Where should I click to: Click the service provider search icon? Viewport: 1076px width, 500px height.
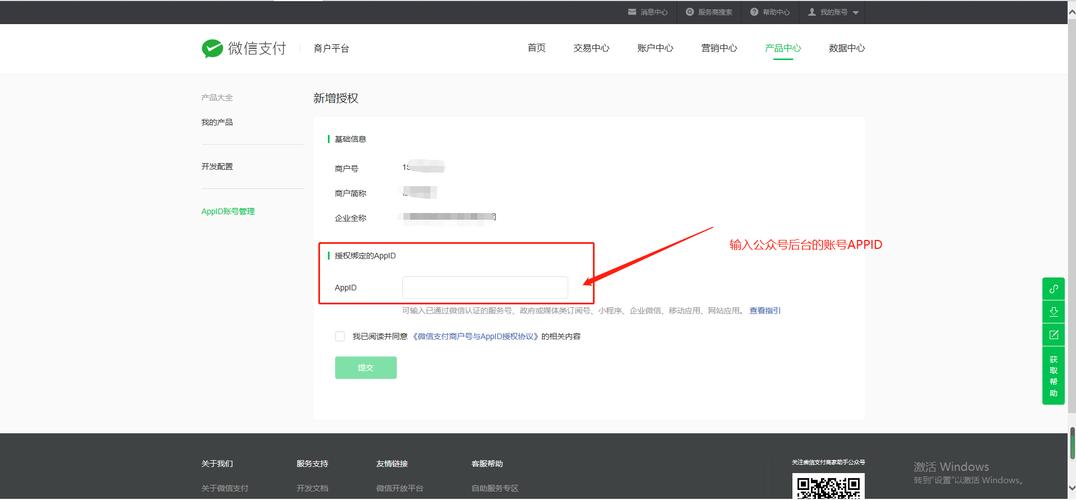point(690,12)
